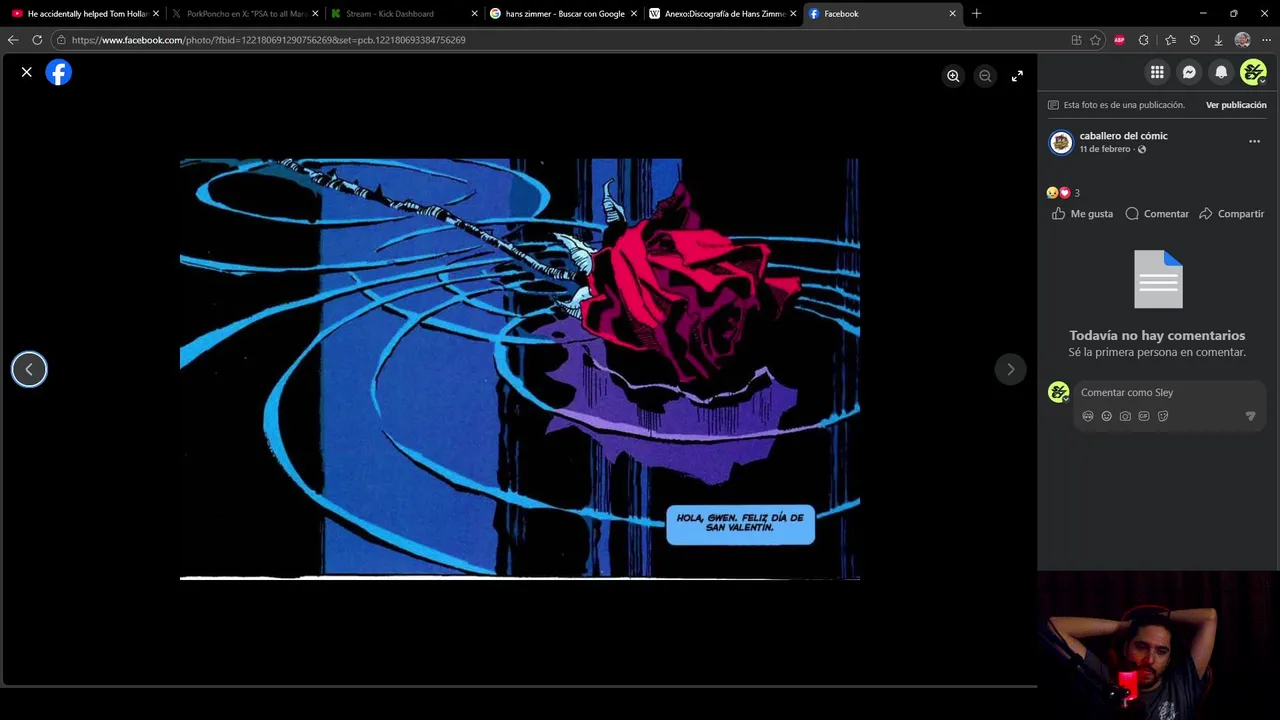This screenshot has height=720, width=1280.
Task: Switch to hans zimmer Google search tab
Action: coord(561,14)
